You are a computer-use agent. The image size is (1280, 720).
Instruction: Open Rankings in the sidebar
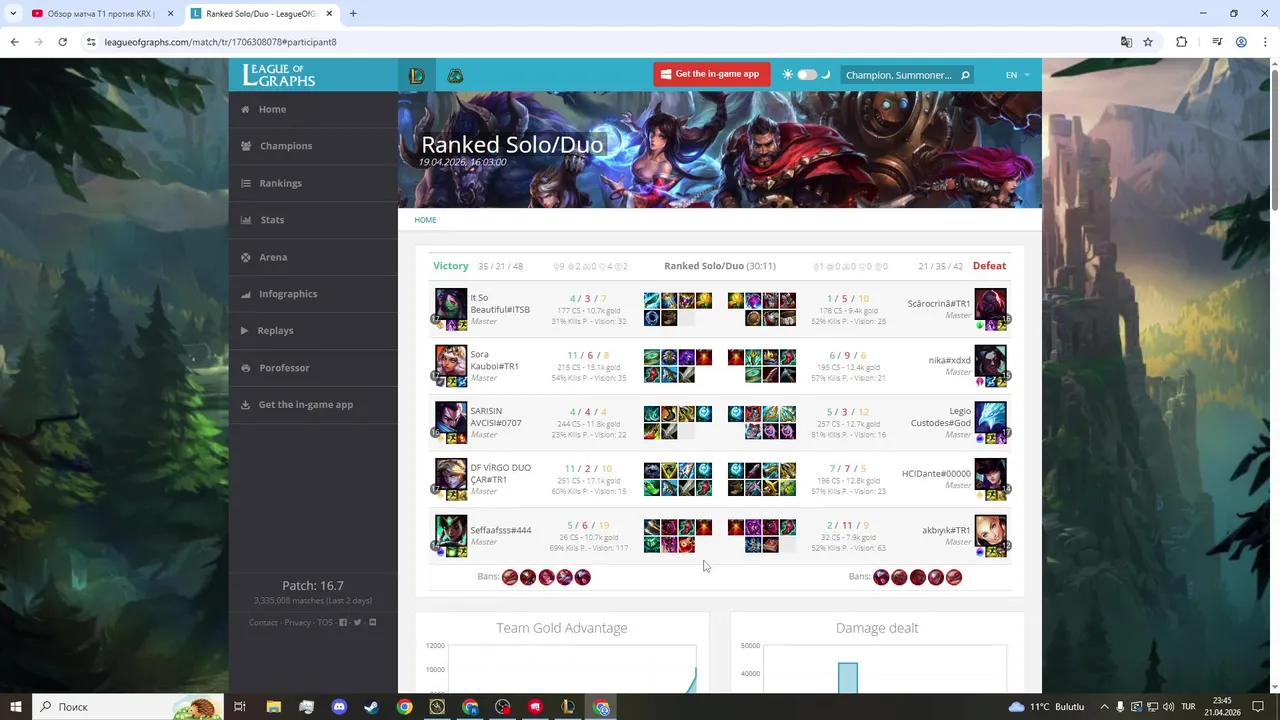point(313,183)
